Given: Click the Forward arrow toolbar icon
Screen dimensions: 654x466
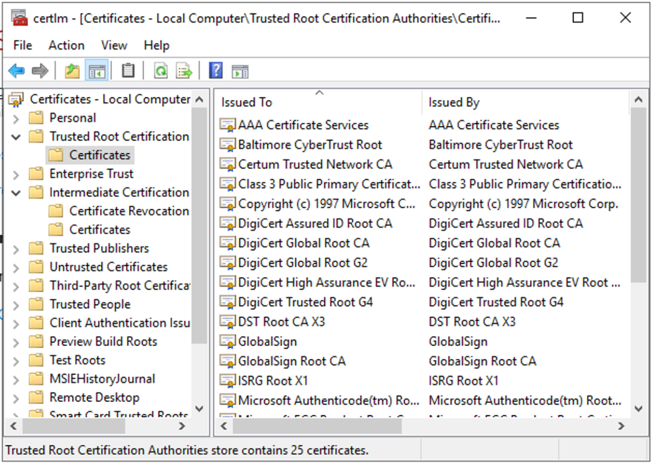Looking at the screenshot, I should [x=40, y=71].
